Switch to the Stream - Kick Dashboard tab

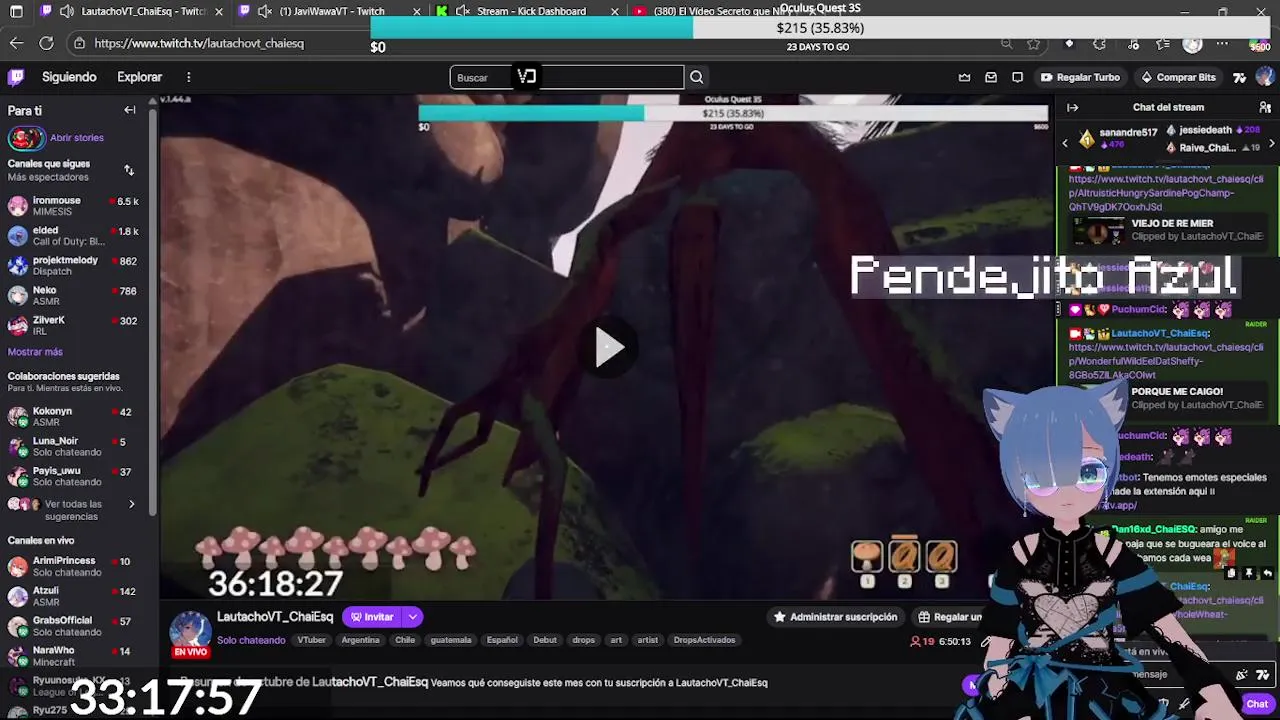pos(530,11)
